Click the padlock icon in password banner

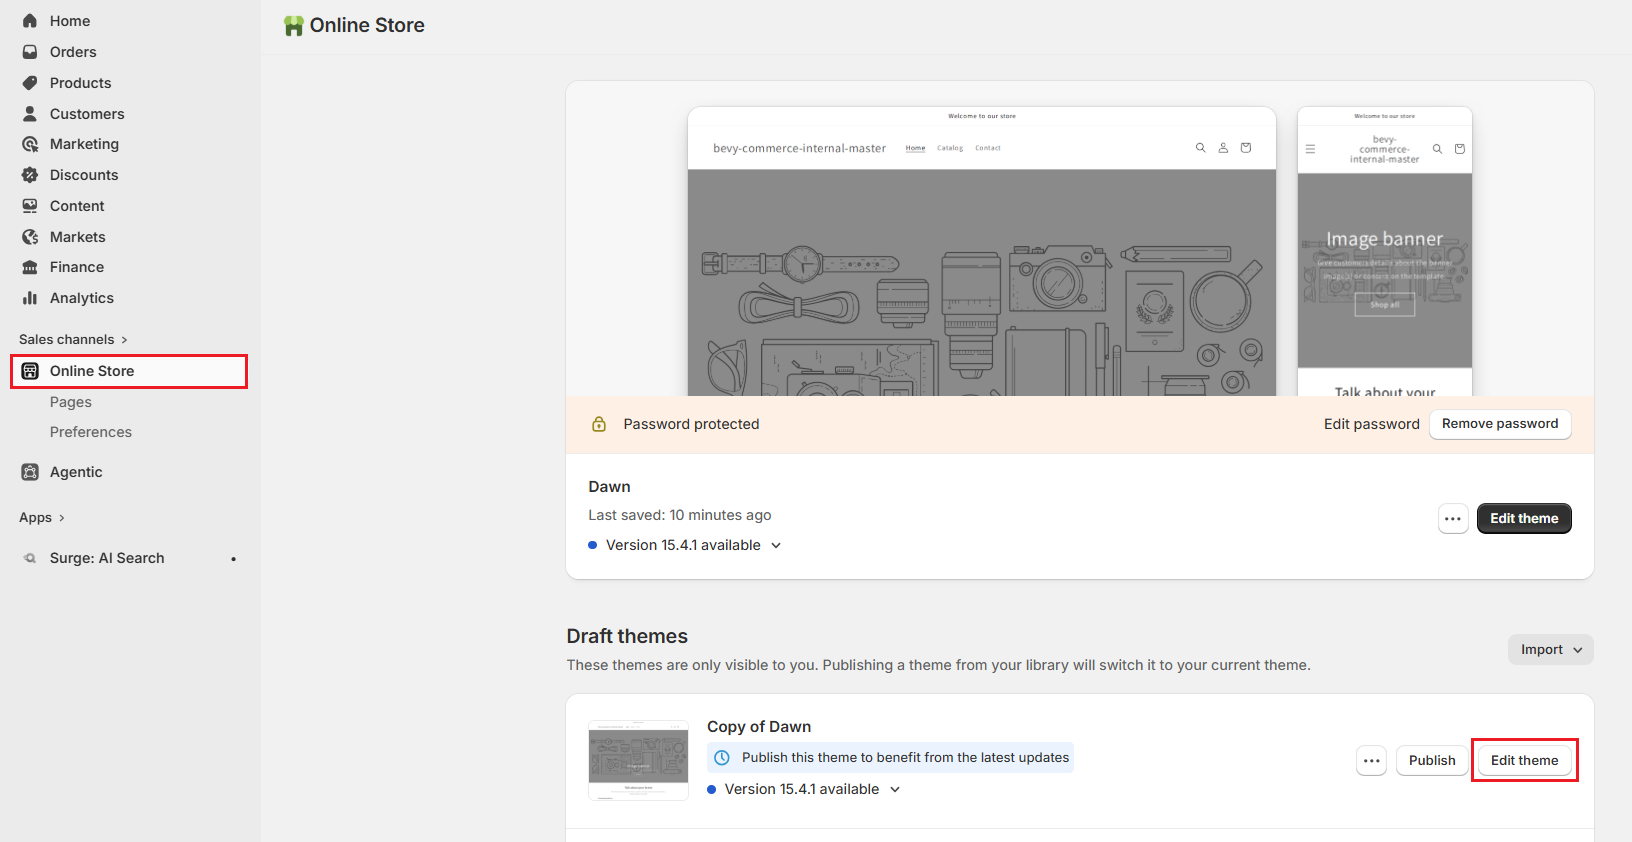[599, 424]
